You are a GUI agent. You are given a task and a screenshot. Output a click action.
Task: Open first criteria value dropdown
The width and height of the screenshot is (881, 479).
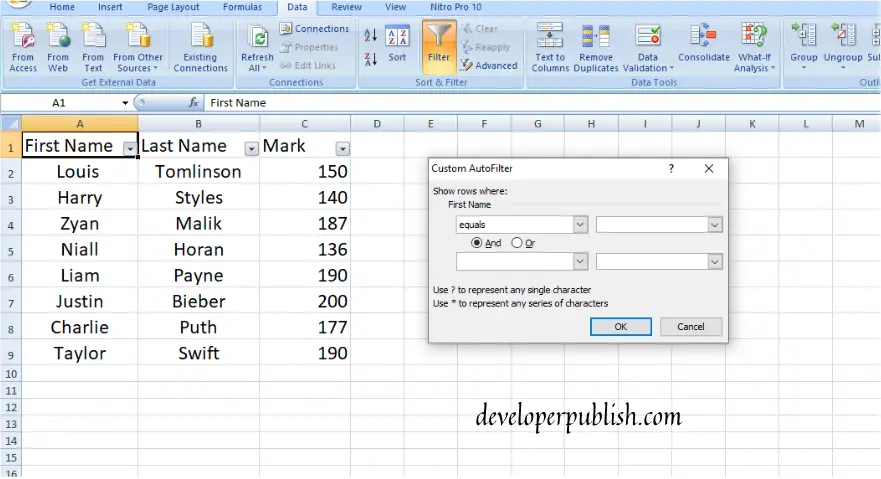[x=715, y=225]
